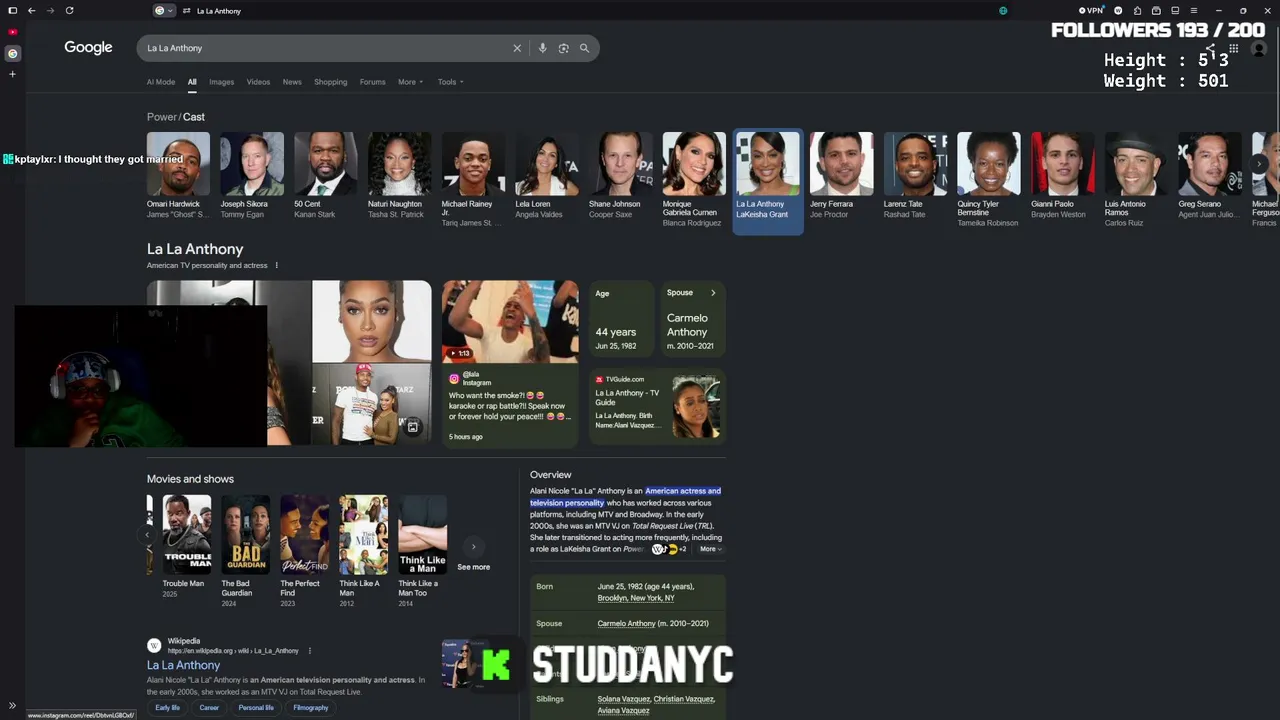Add a new tab with the plus icon

point(12,74)
